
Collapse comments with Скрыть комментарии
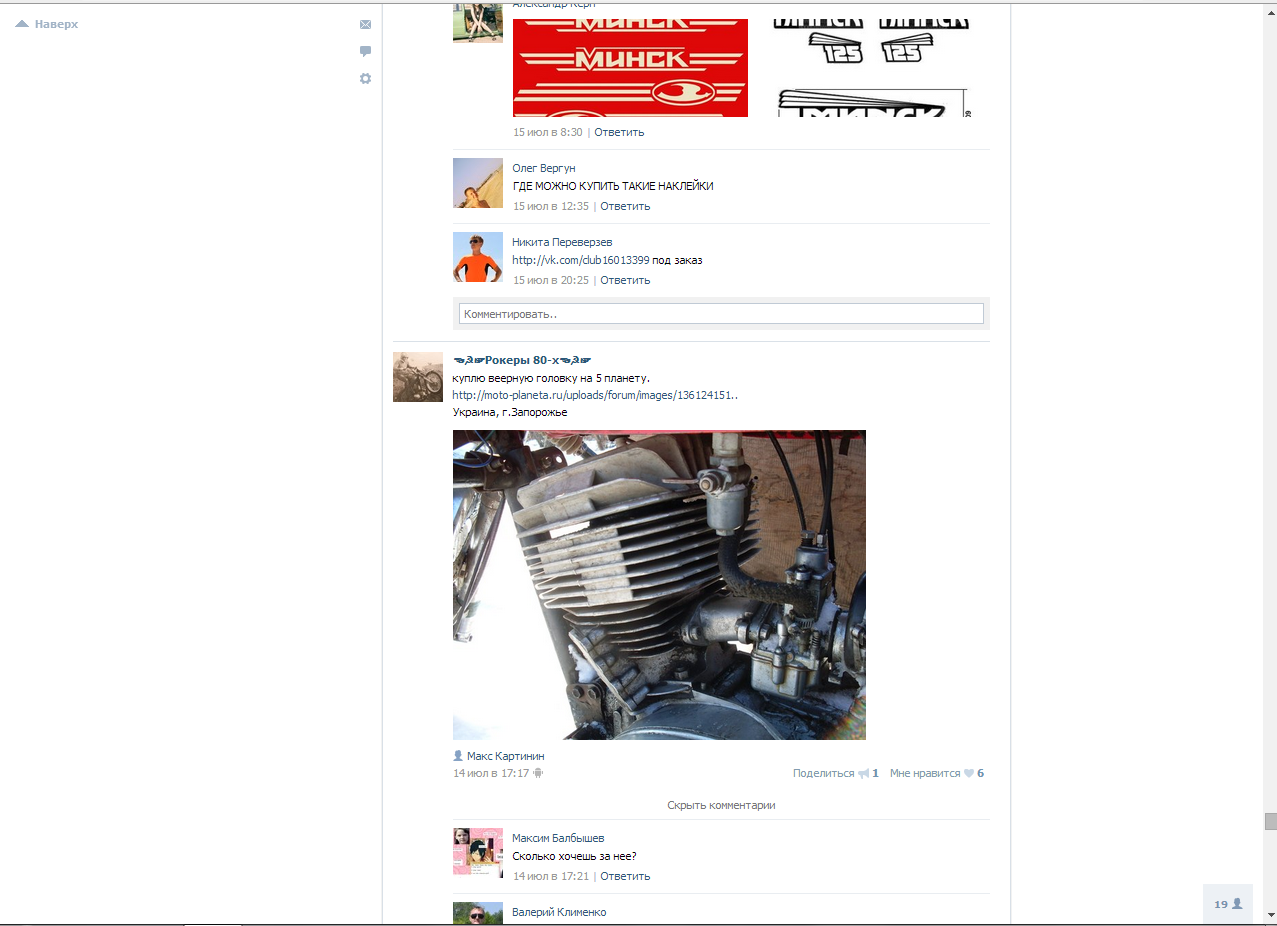coord(721,805)
